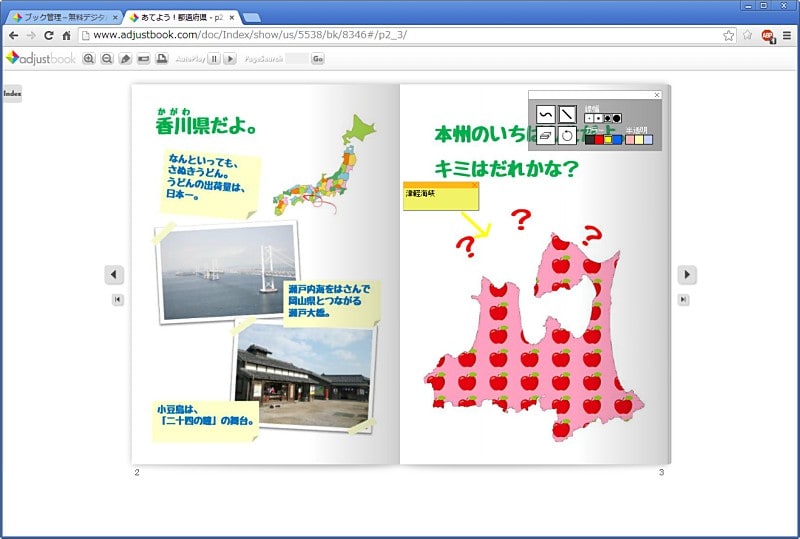This screenshot has height=539, width=800.
Task: Select the thinnest line width option
Action: tap(589, 118)
